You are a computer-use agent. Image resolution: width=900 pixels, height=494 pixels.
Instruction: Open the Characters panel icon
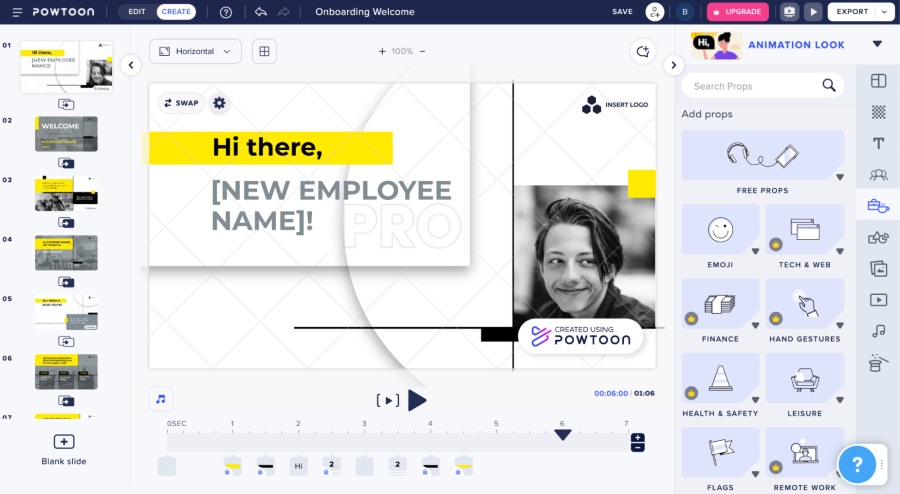(x=879, y=174)
